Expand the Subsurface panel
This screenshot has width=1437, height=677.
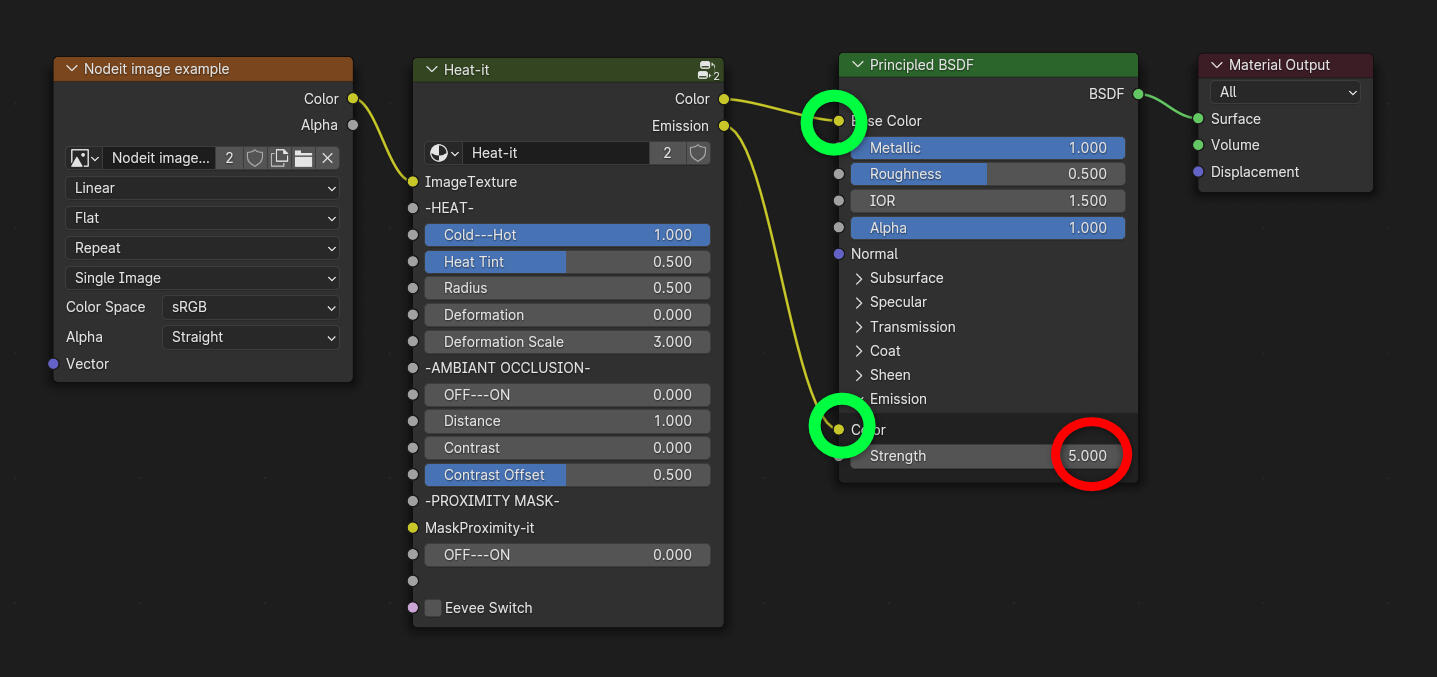click(x=859, y=278)
